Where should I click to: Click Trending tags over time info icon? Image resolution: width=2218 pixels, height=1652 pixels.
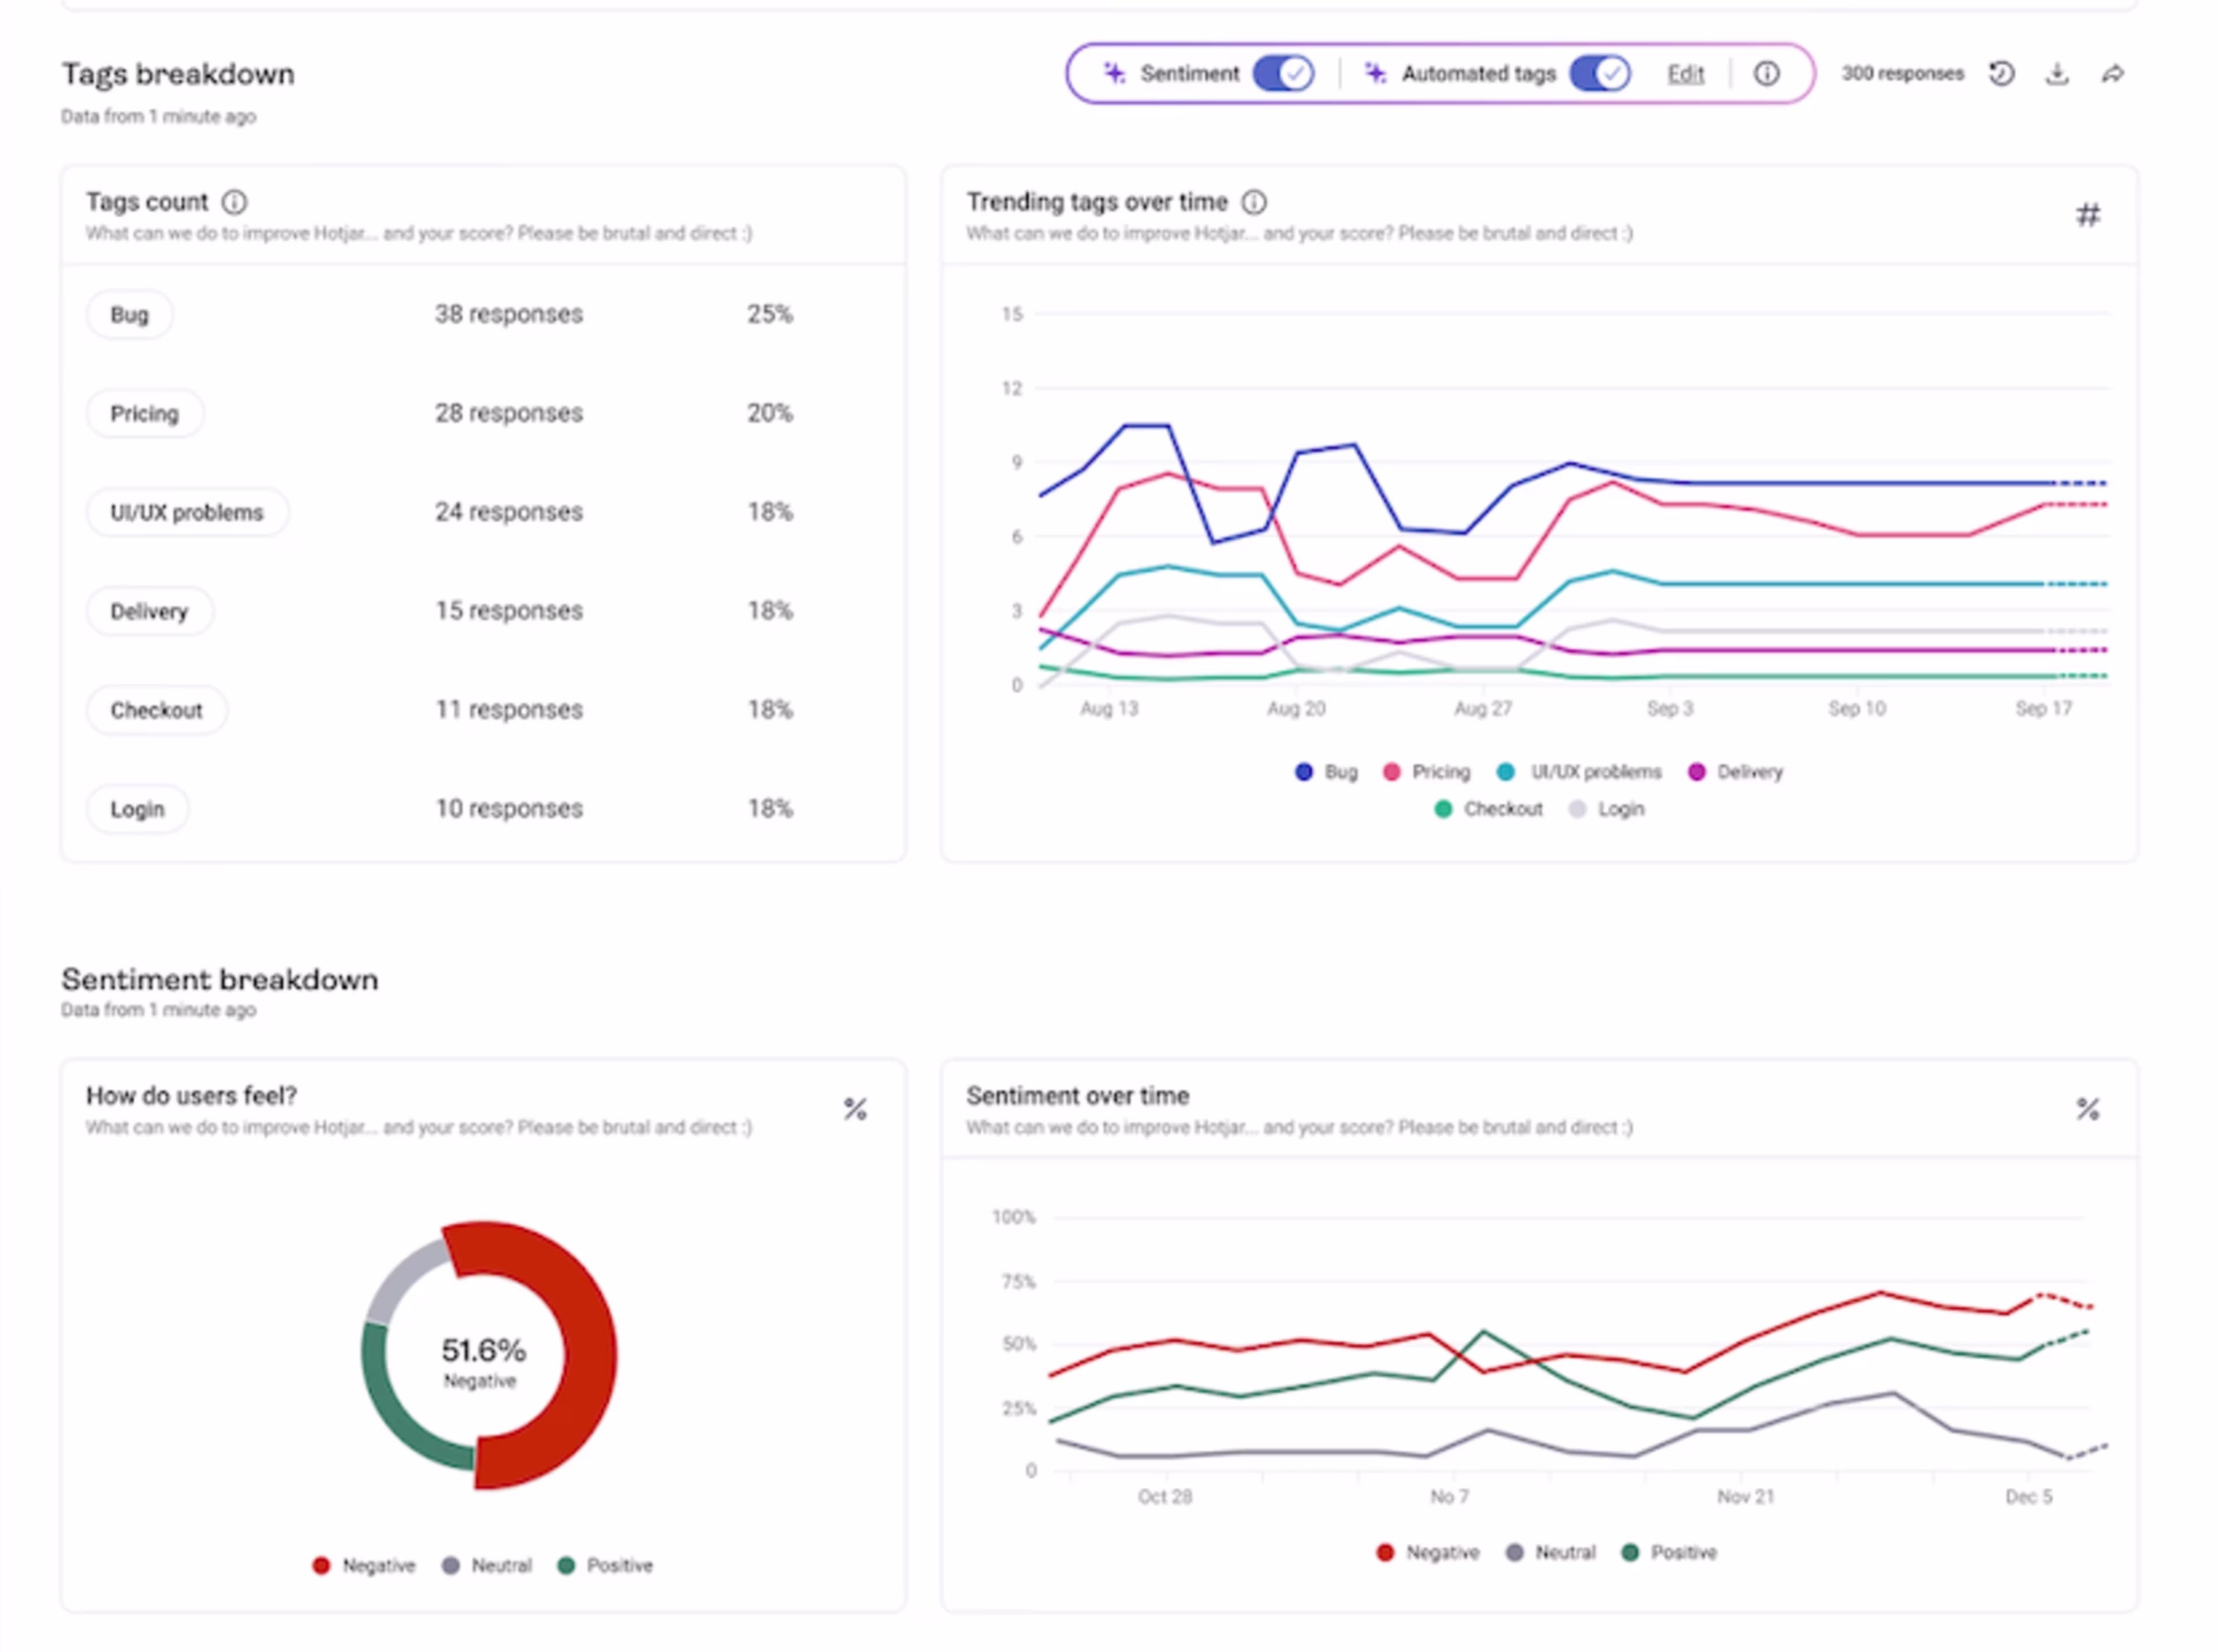tap(1253, 202)
